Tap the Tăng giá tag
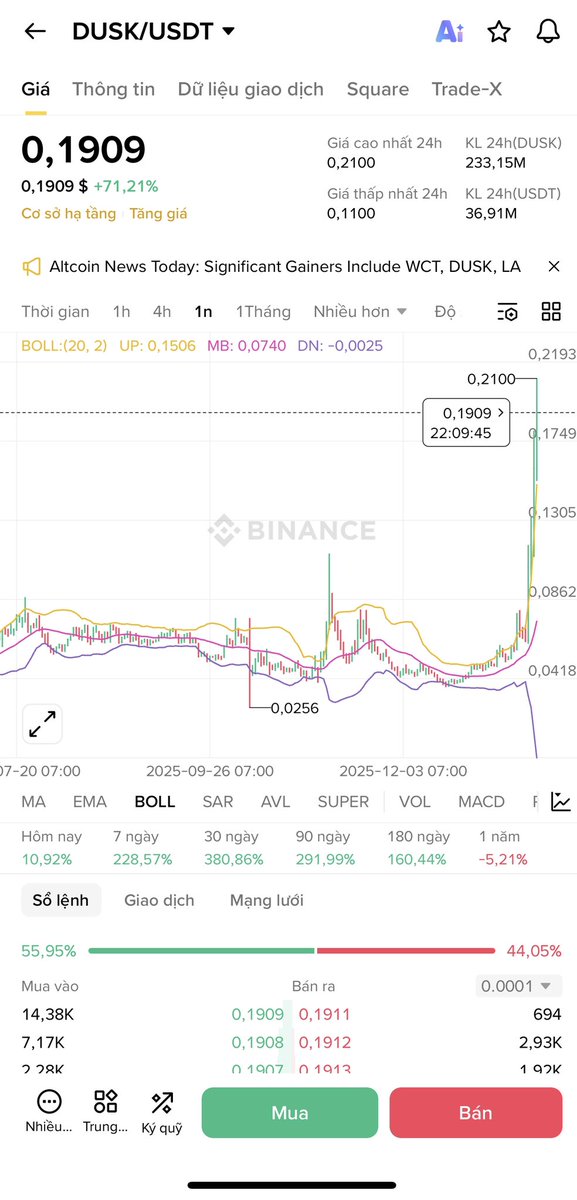 [158, 213]
